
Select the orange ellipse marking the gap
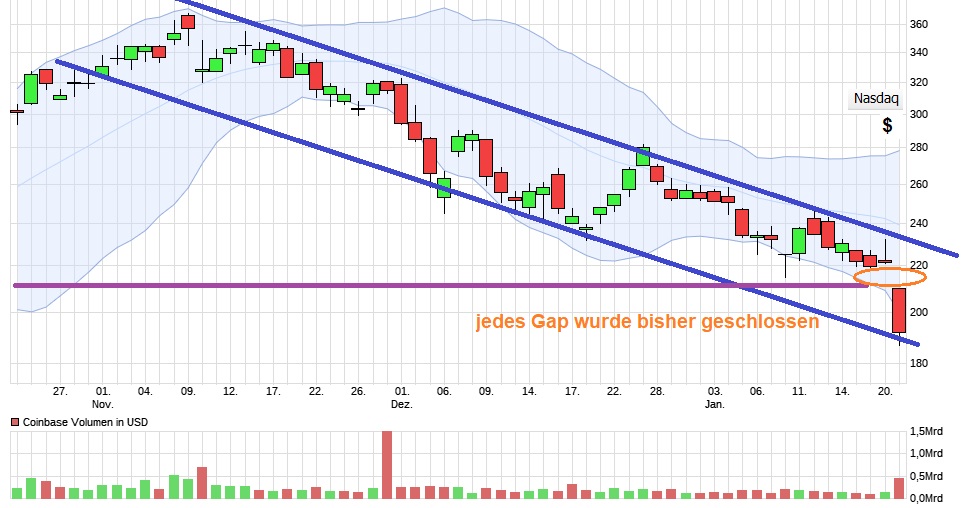click(x=890, y=277)
